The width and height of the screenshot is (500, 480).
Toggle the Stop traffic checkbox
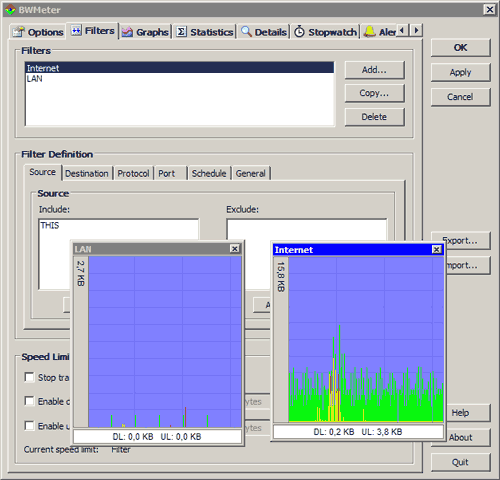(x=29, y=377)
